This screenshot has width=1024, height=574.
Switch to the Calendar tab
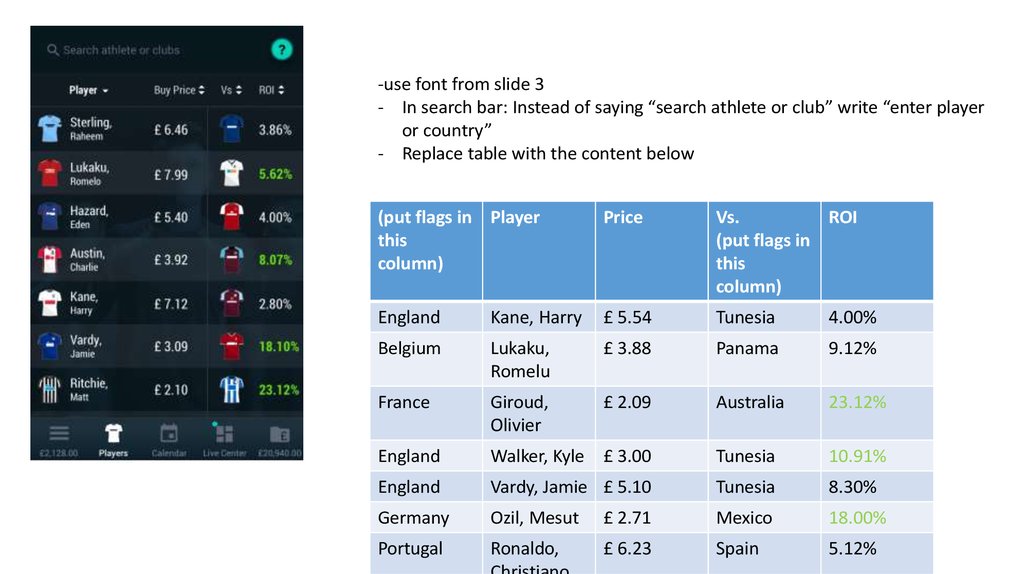point(169,439)
